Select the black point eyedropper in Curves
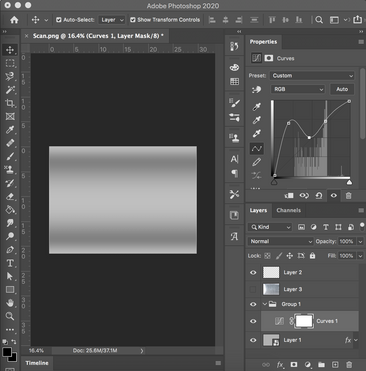Viewport: 366px width, 371px height. point(257,107)
